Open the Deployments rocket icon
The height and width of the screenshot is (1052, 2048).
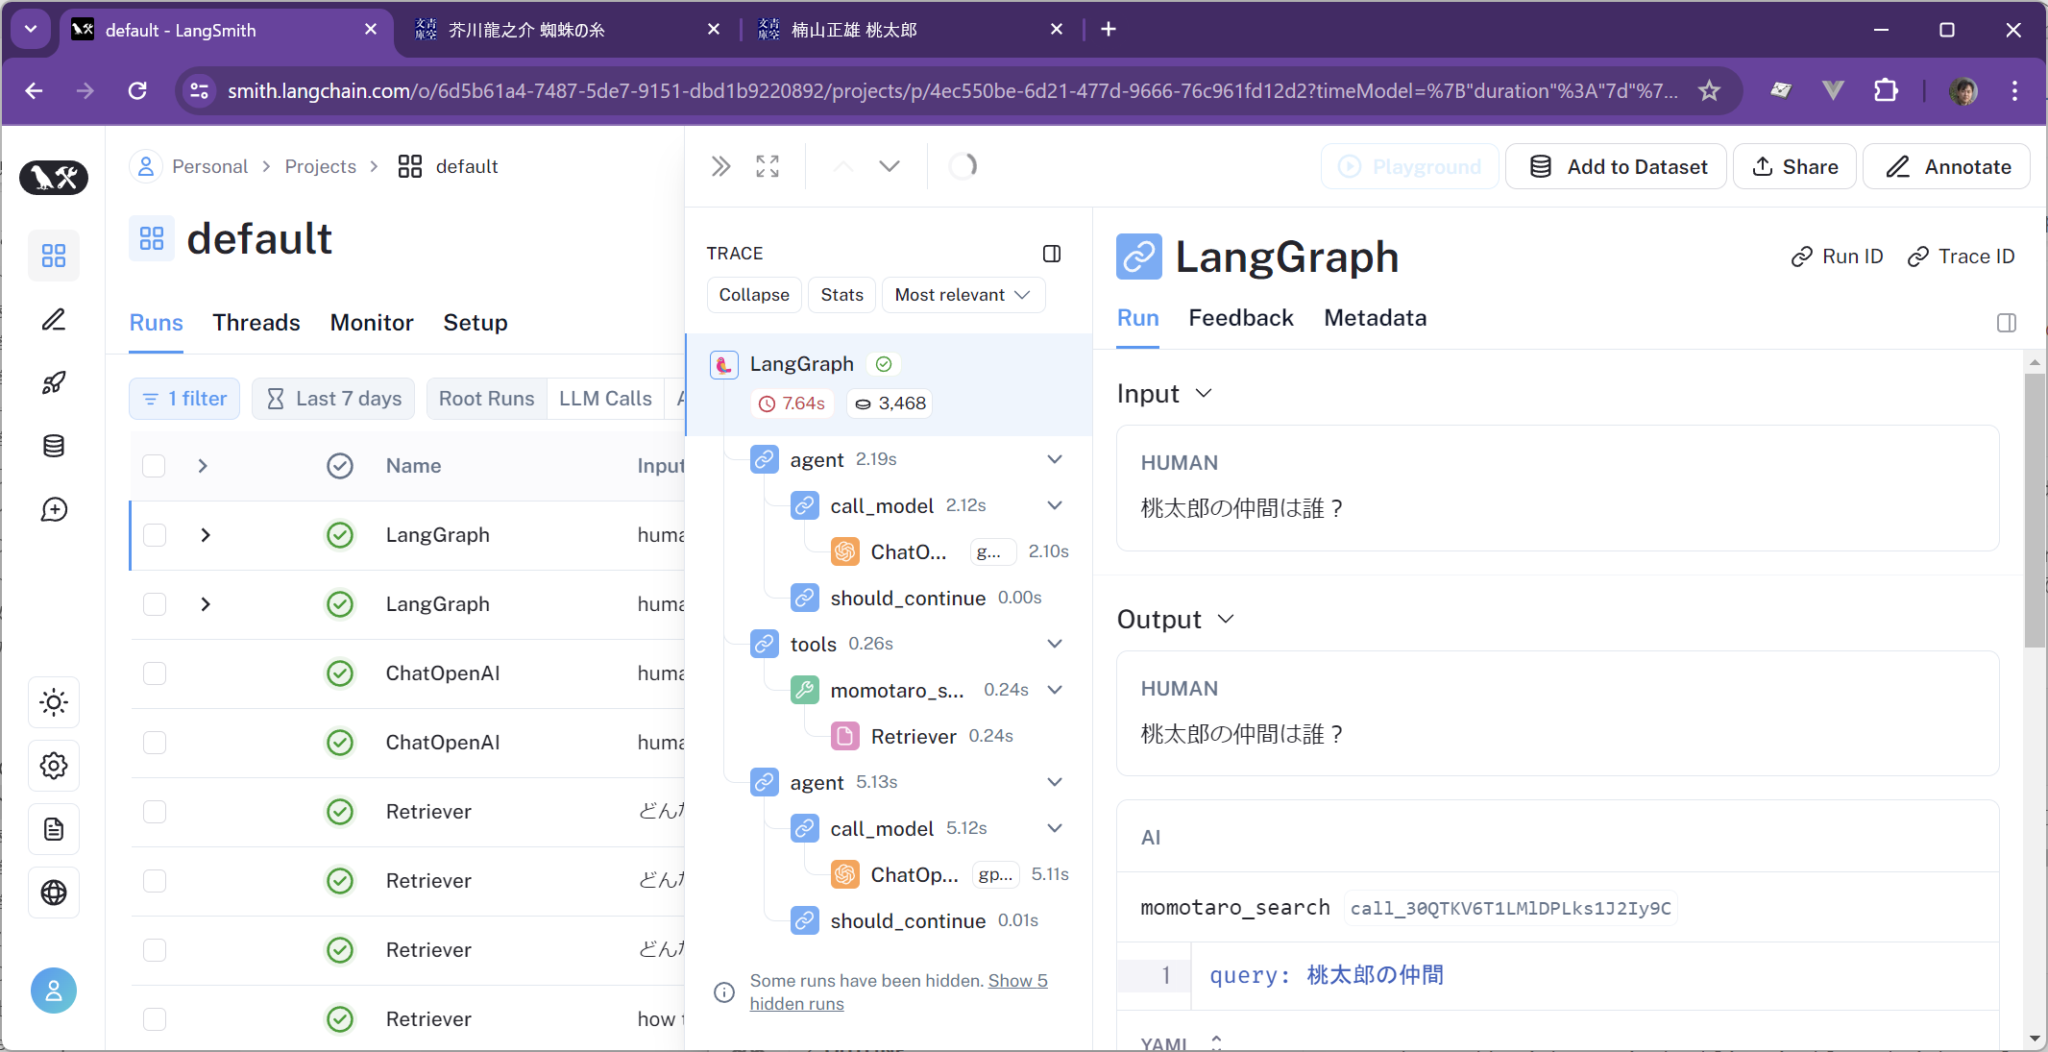click(54, 383)
